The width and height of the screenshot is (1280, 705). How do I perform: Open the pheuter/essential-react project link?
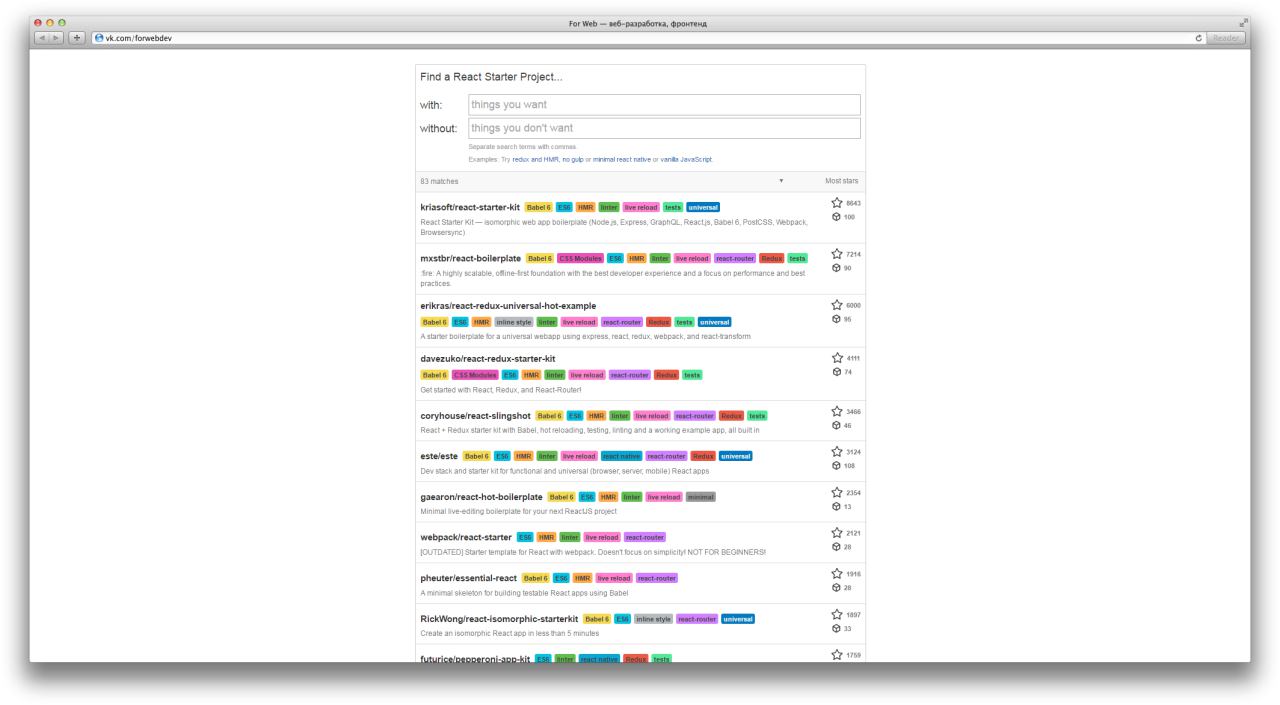click(468, 578)
